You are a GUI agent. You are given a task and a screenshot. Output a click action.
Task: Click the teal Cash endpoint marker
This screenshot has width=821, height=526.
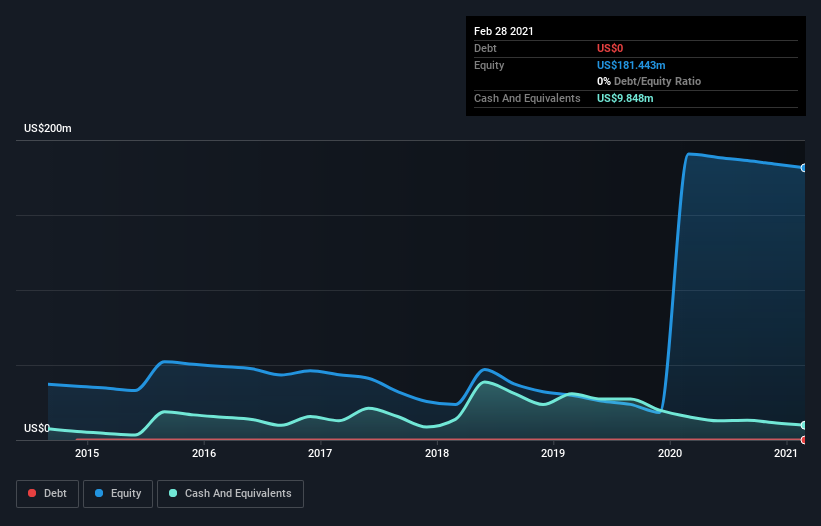804,425
